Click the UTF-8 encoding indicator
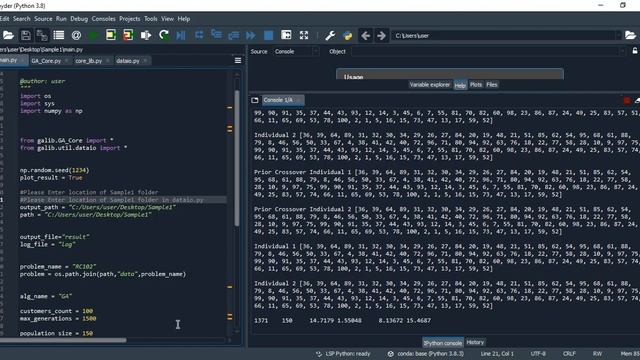 tap(538, 354)
